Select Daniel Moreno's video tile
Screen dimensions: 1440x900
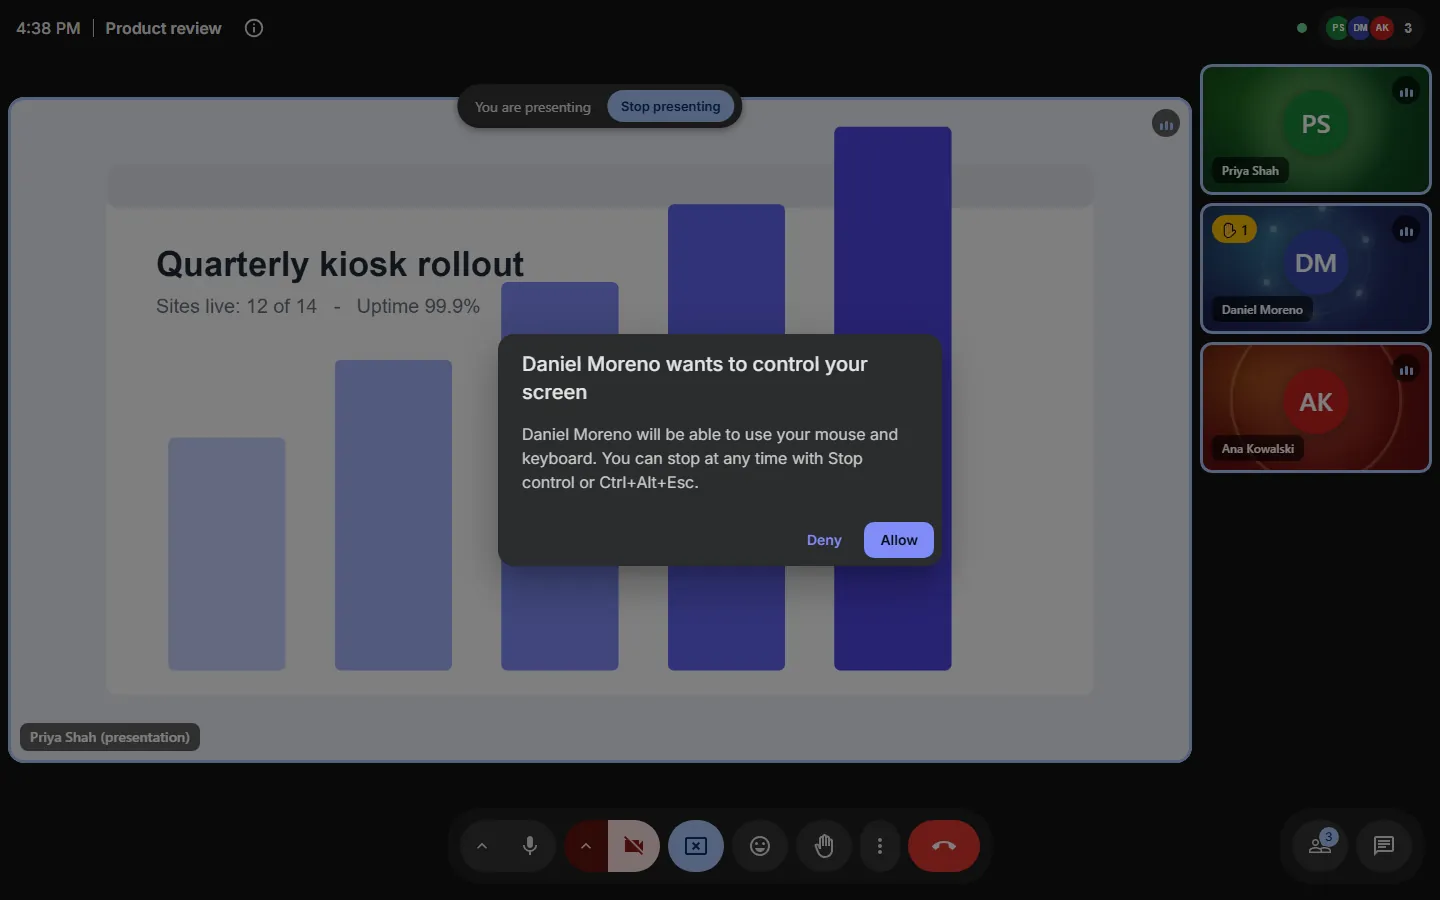[x=1316, y=268]
